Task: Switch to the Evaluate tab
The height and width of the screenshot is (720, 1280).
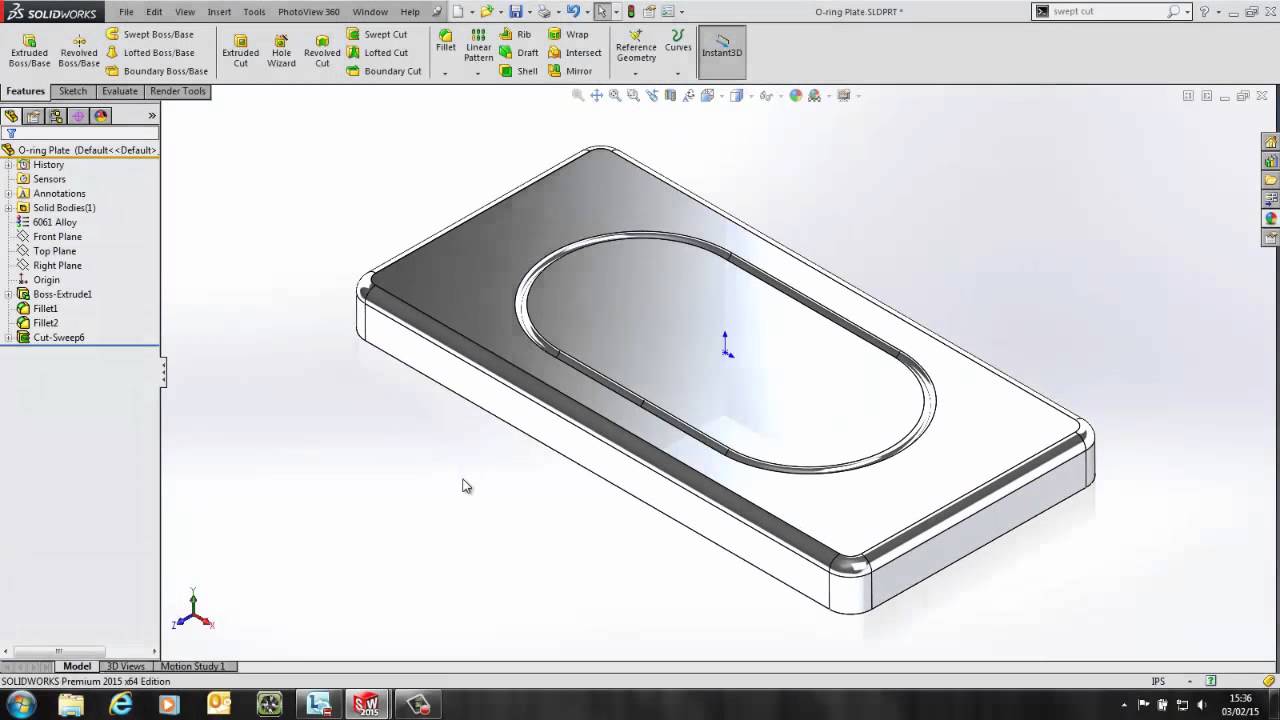Action: (x=120, y=91)
